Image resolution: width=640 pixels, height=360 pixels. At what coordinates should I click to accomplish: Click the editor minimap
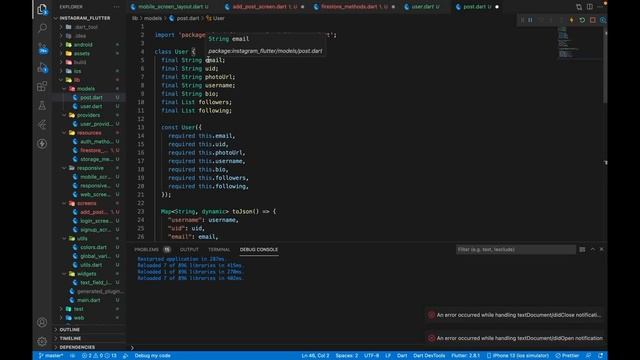click(x=579, y=43)
